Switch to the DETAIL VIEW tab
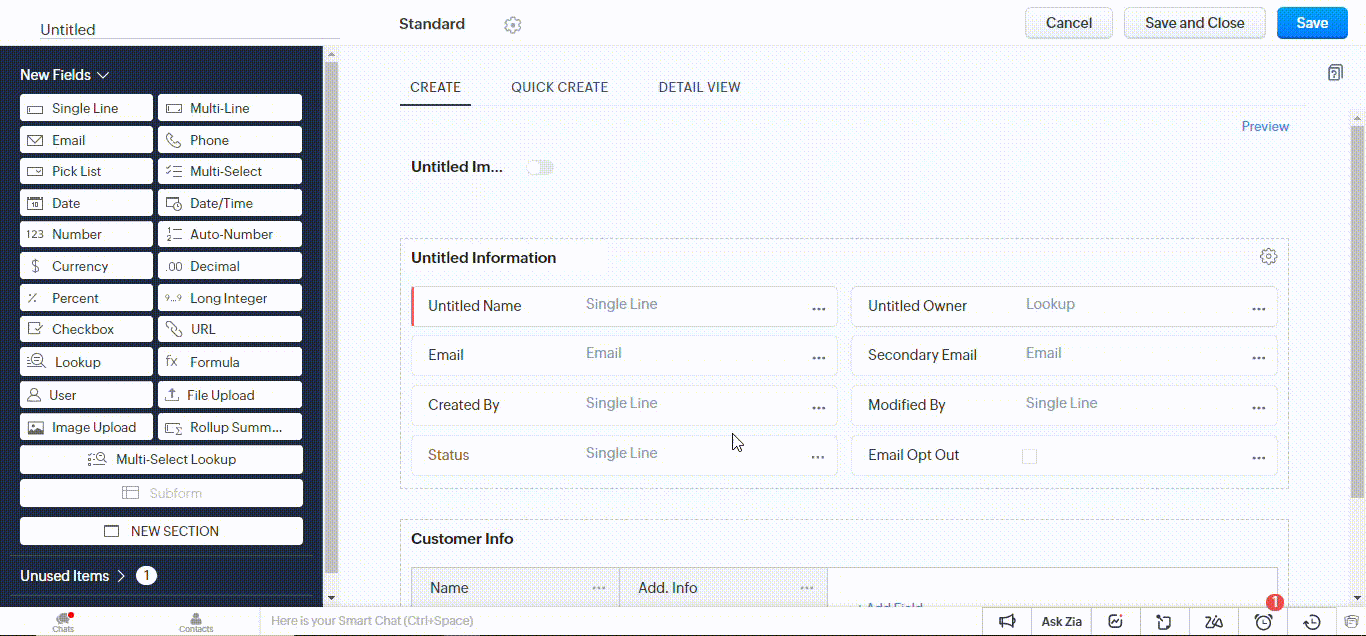 click(x=699, y=87)
